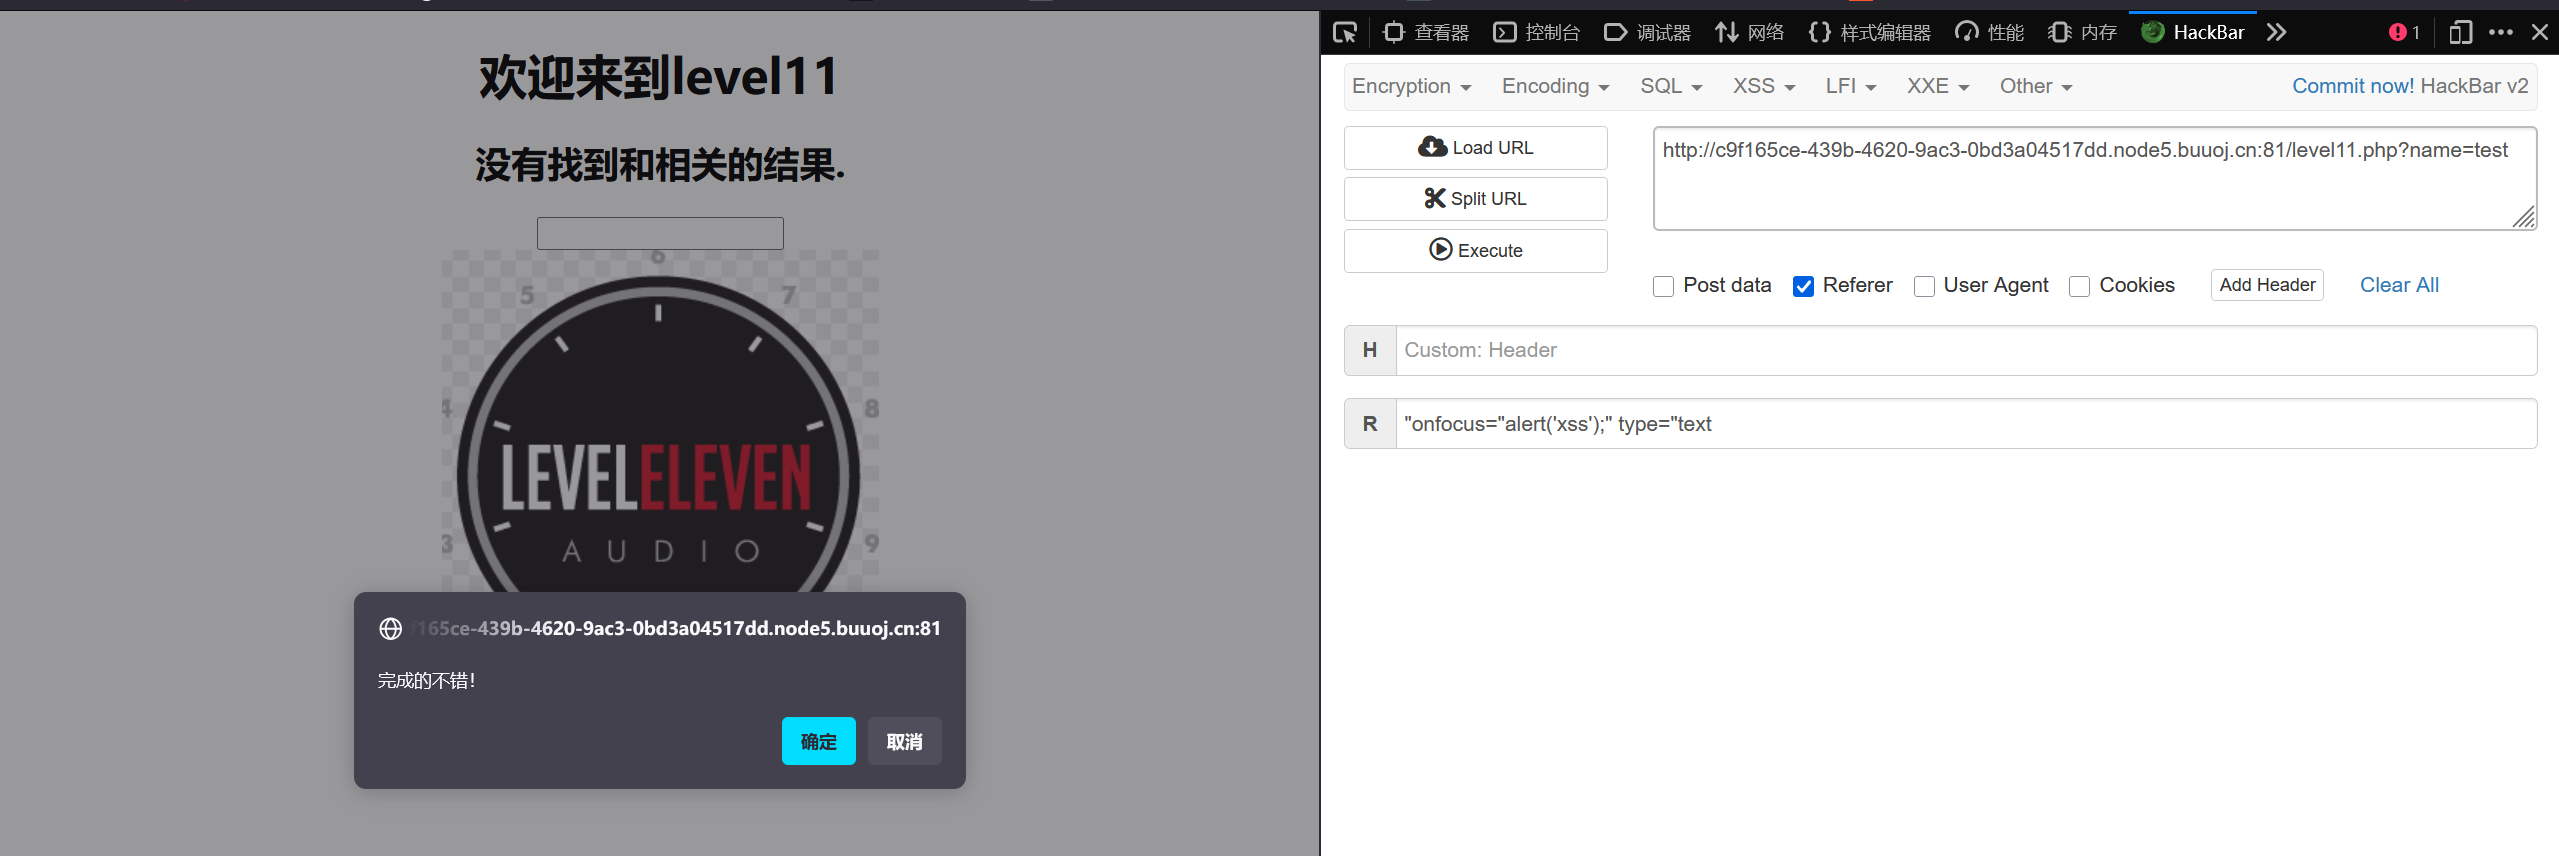
Task: Expand the SQL dropdown menu
Action: [x=1670, y=87]
